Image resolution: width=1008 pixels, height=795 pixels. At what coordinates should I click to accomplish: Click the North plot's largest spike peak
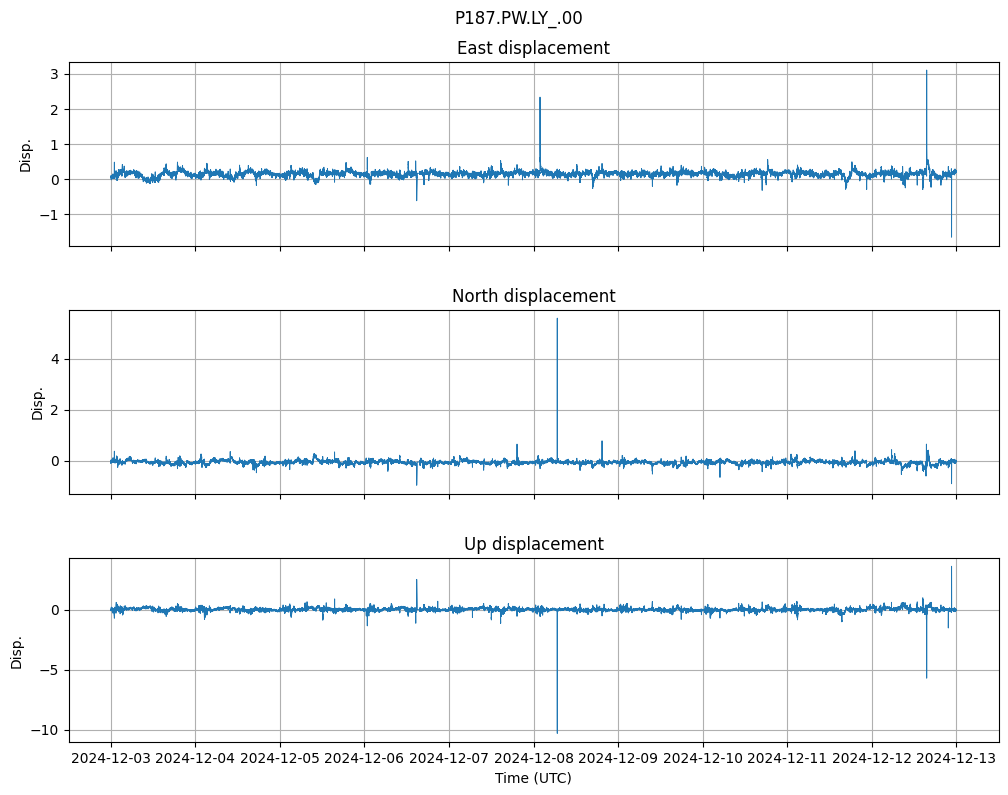(x=557, y=319)
